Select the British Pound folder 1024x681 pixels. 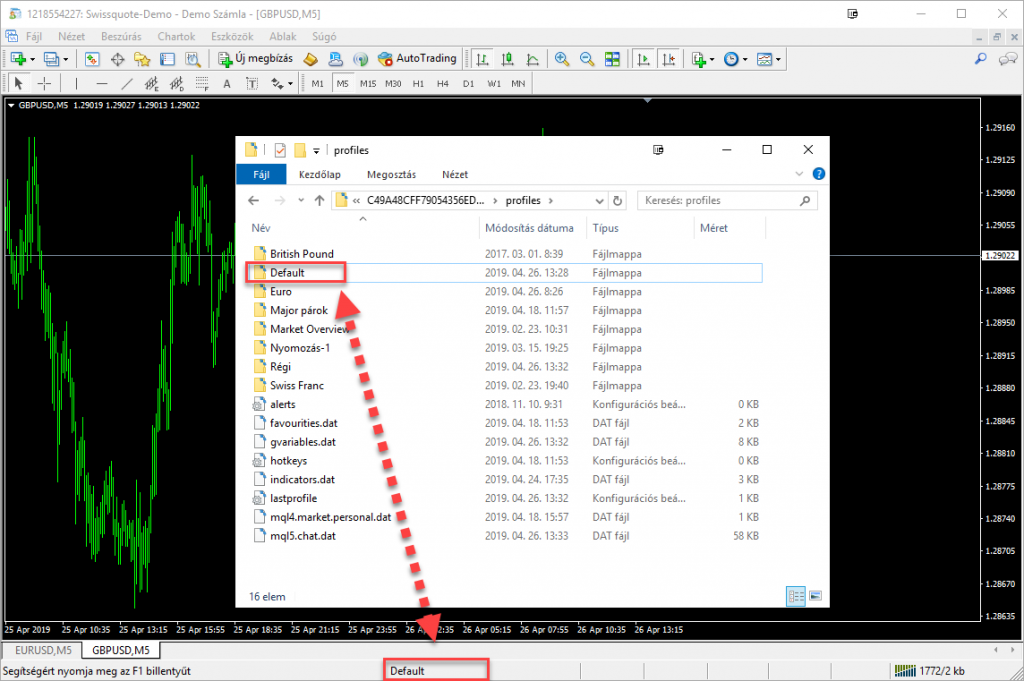click(301, 253)
